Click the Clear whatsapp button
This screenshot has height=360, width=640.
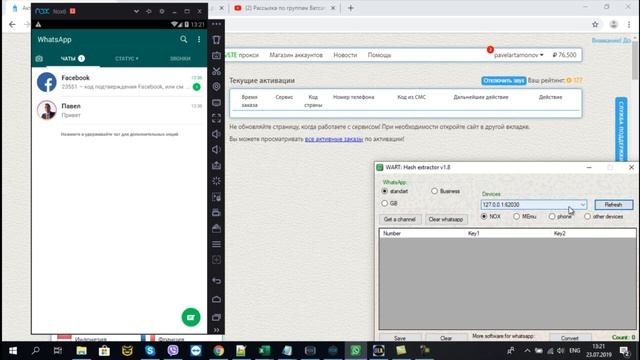[x=446, y=219]
